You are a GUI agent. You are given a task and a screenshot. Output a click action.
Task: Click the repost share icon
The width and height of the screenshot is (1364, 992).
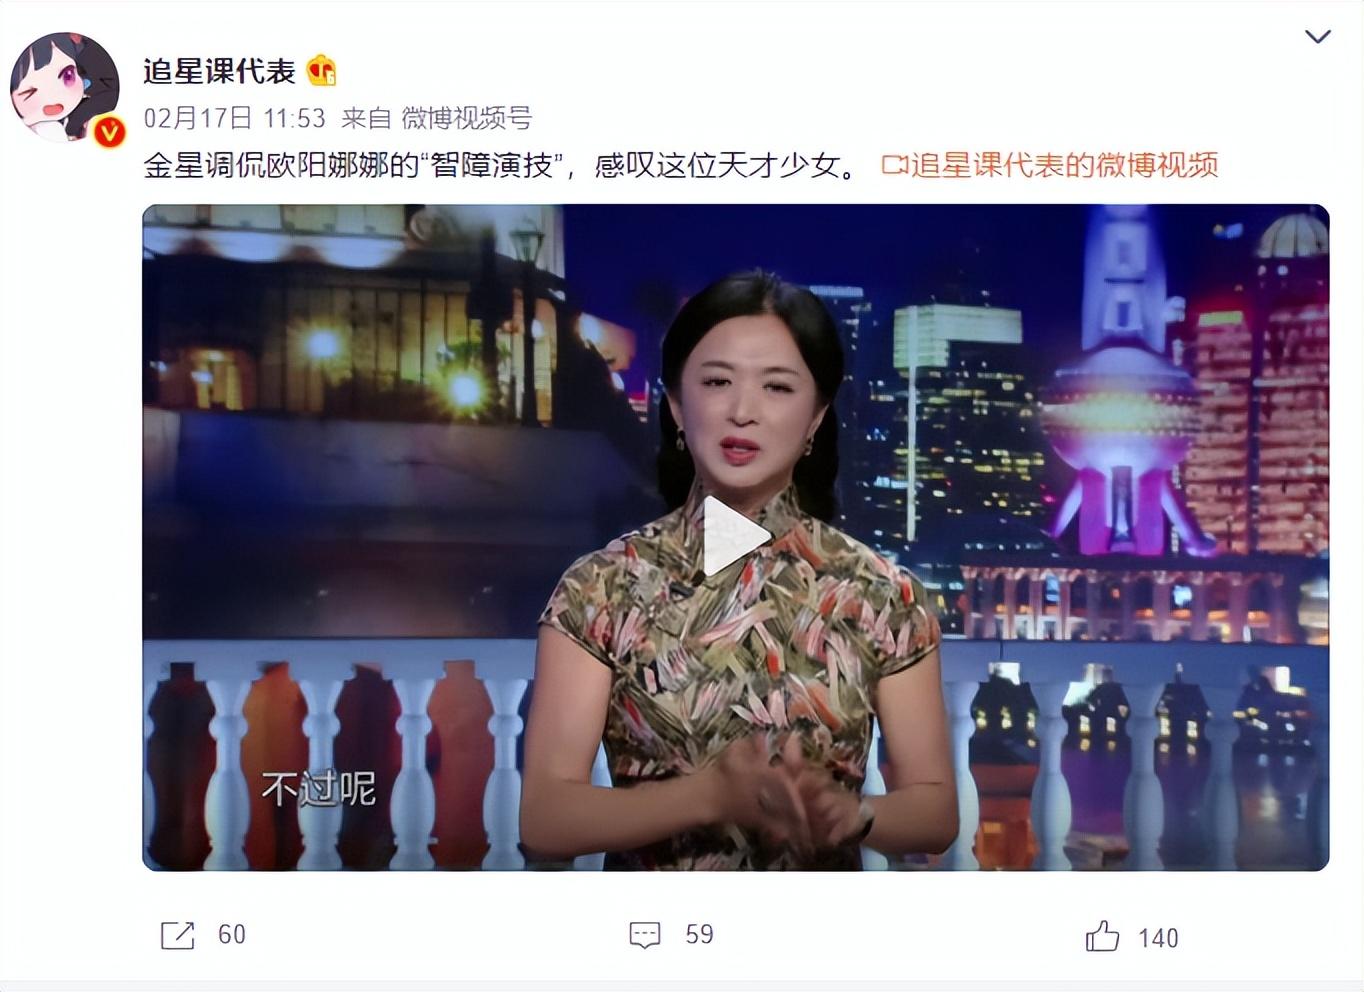point(177,935)
